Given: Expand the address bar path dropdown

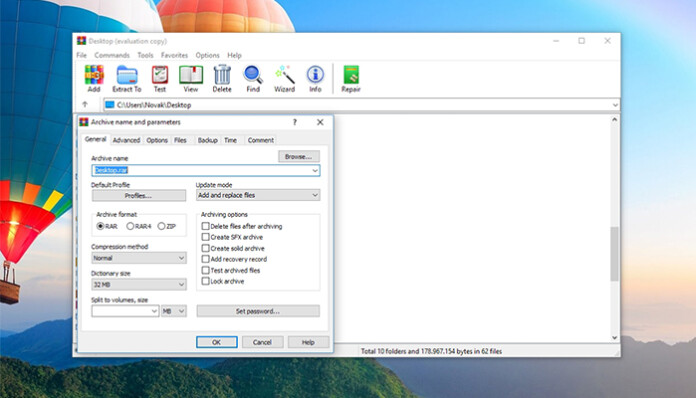Looking at the screenshot, I should pyautogui.click(x=615, y=105).
